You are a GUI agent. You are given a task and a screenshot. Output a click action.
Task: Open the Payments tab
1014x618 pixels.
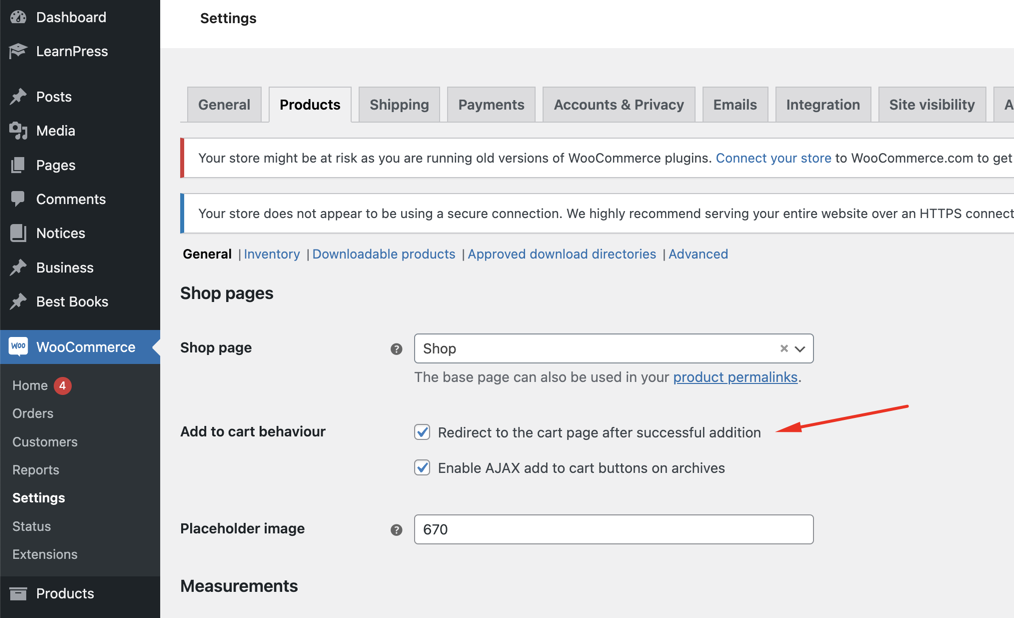click(x=491, y=105)
